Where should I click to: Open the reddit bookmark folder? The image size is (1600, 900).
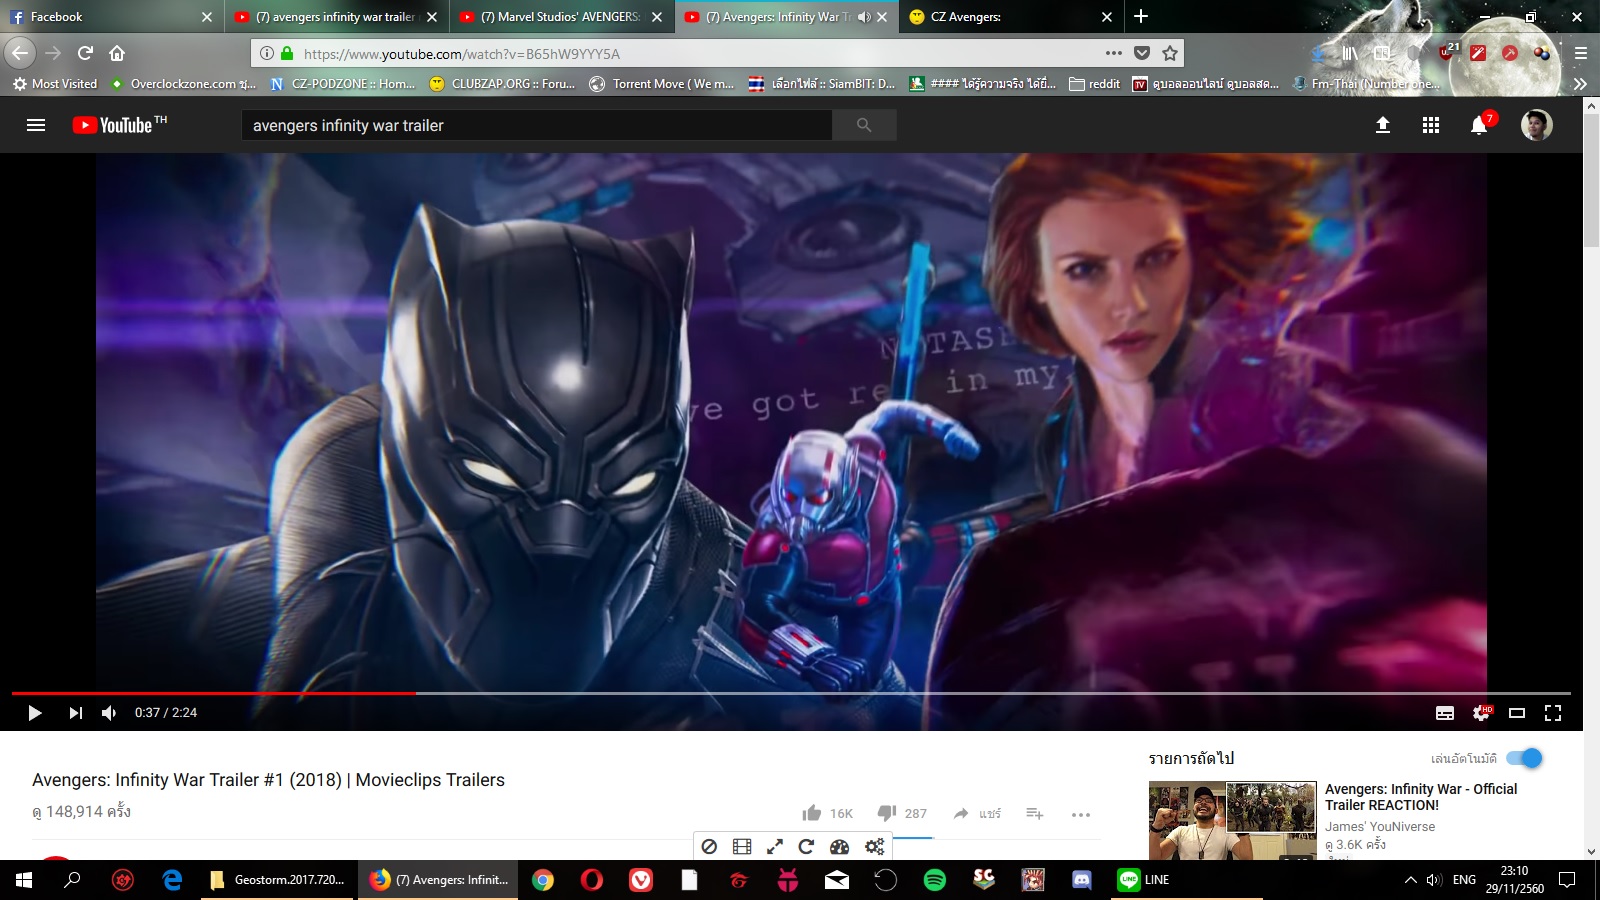1094,84
